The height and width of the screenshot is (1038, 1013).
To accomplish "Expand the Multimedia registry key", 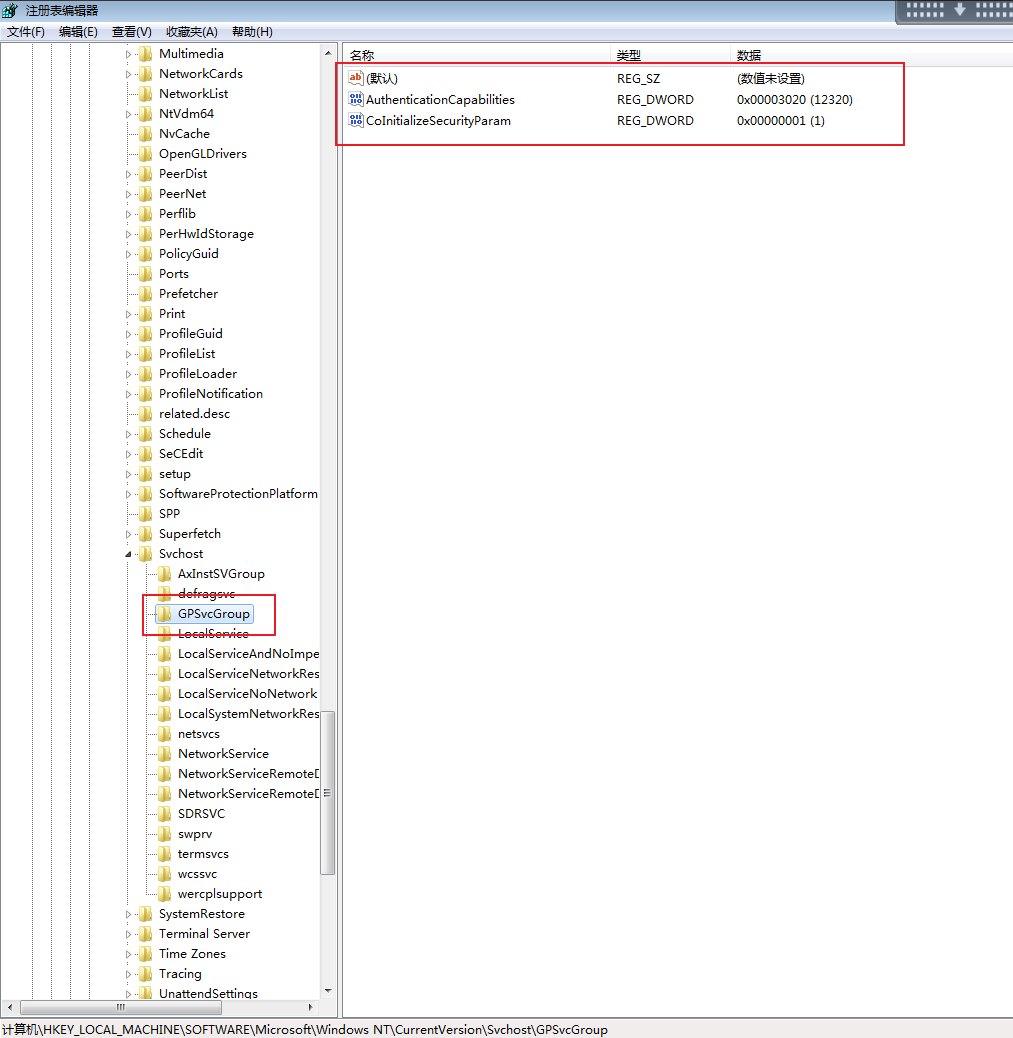I will 128,54.
